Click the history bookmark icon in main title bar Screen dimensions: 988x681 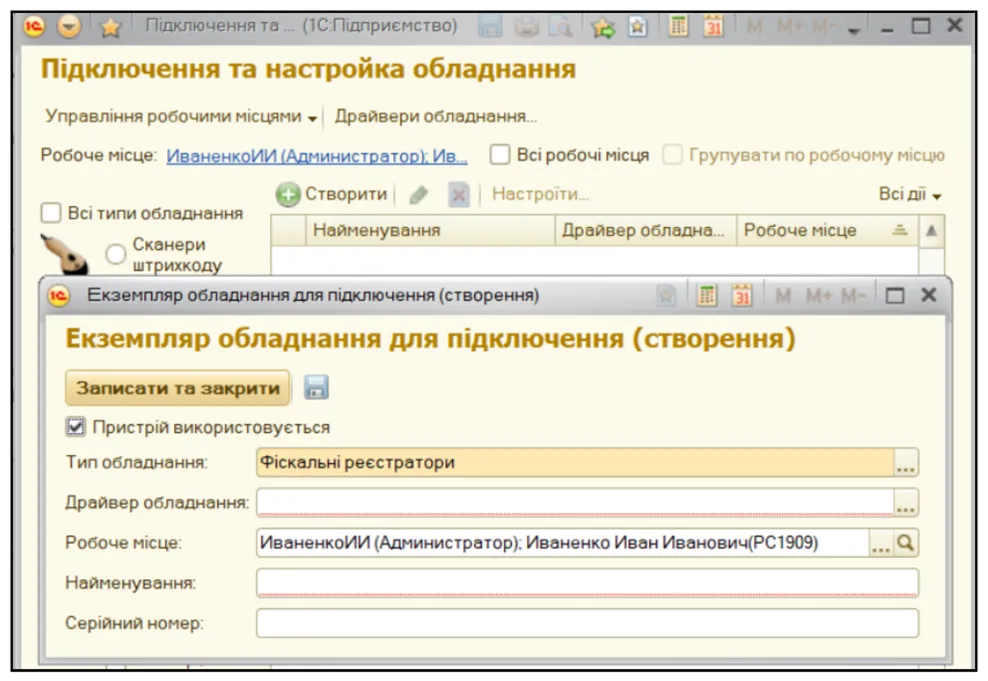click(x=637, y=26)
